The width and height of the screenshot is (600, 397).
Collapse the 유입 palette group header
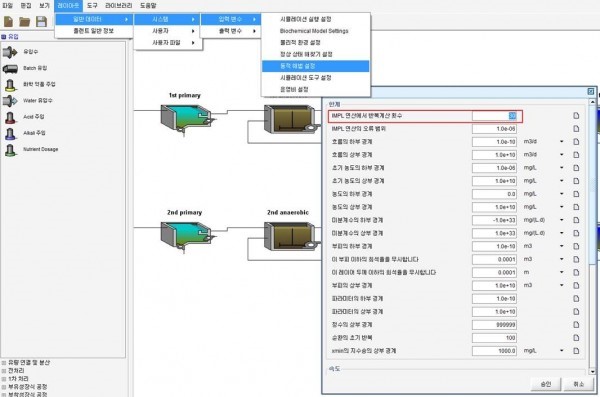click(x=10, y=37)
